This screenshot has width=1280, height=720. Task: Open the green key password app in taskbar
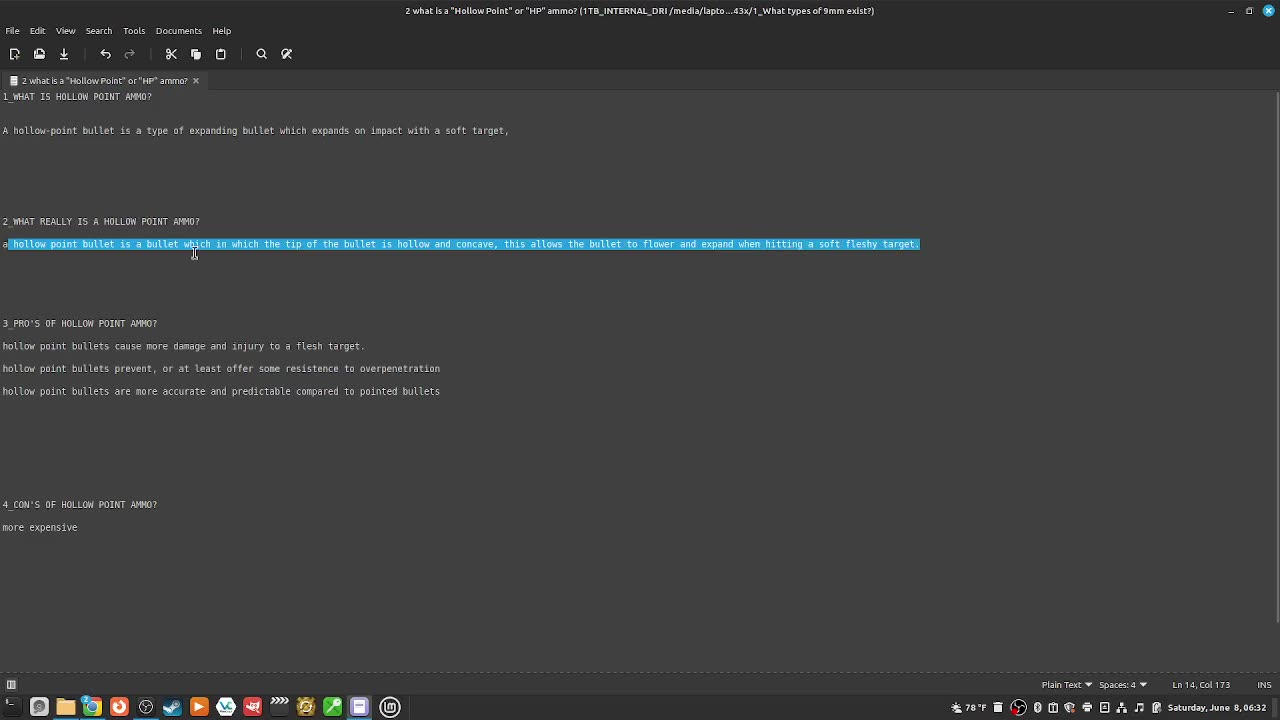[333, 707]
